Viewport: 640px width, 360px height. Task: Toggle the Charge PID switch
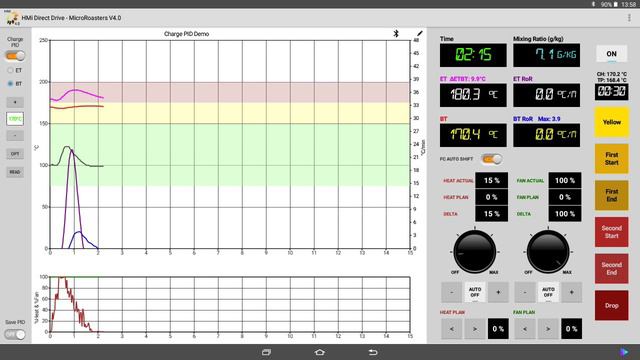(15, 56)
